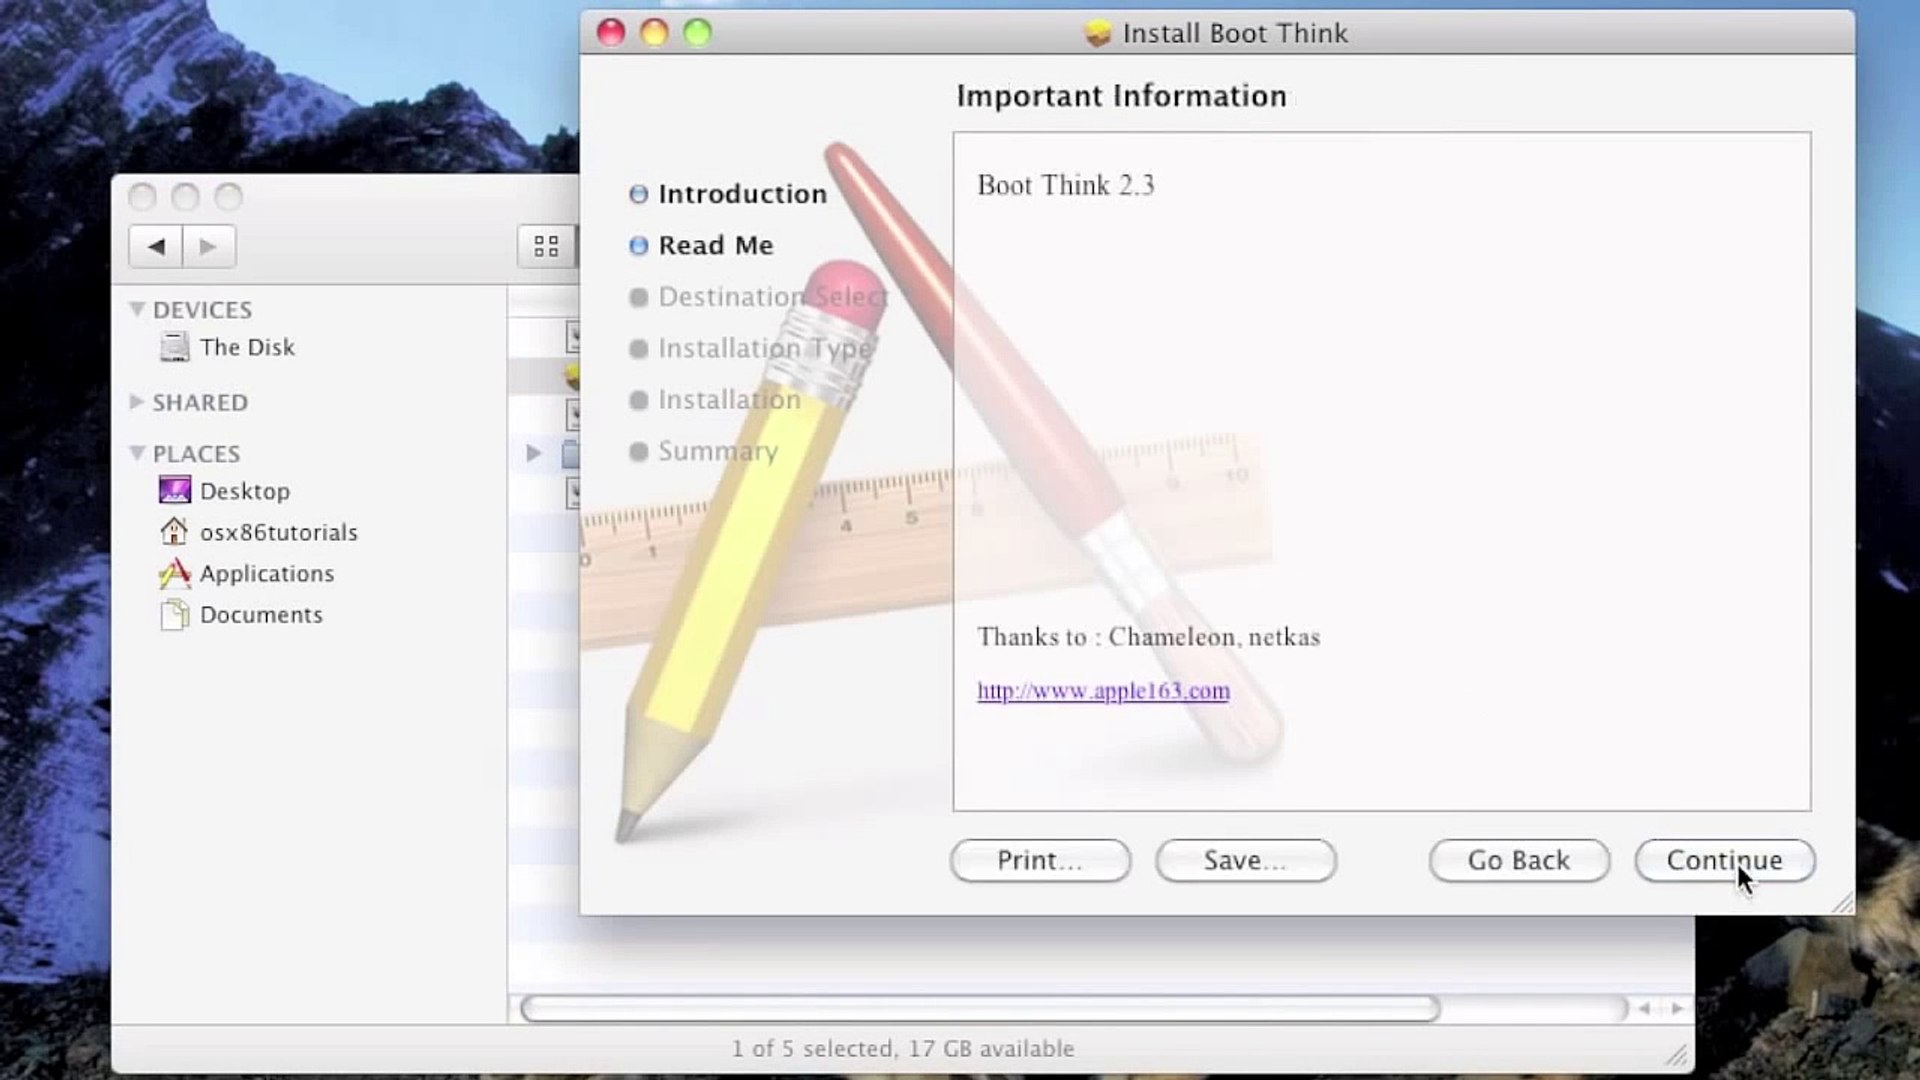Image resolution: width=1920 pixels, height=1080 pixels.
Task: Select the Introduction step in installer
Action: [x=742, y=194]
